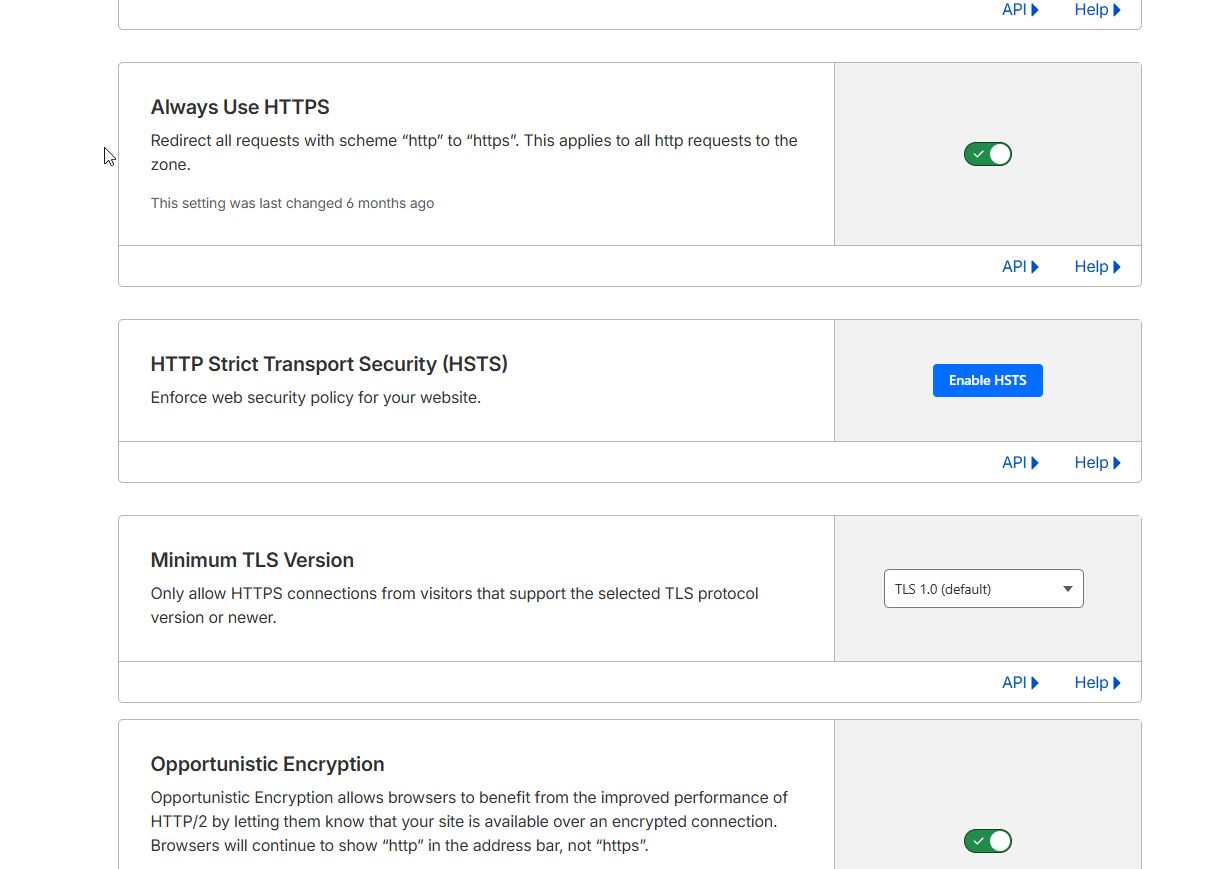Click API arrow icon in Always Use HTTPS card
Screen dimensions: 1230x869
(x=1035, y=267)
